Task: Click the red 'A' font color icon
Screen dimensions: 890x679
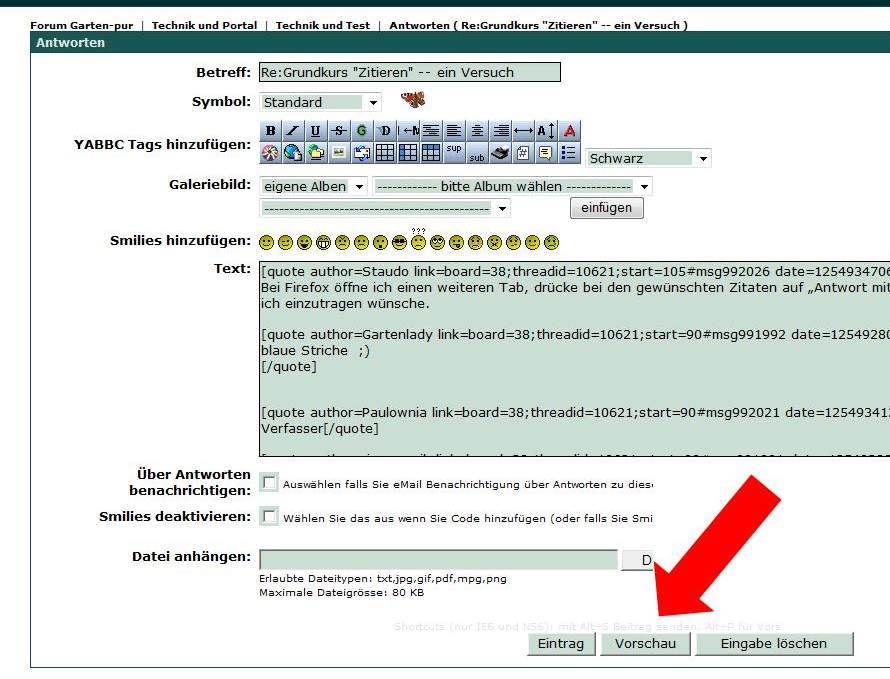Action: (569, 131)
